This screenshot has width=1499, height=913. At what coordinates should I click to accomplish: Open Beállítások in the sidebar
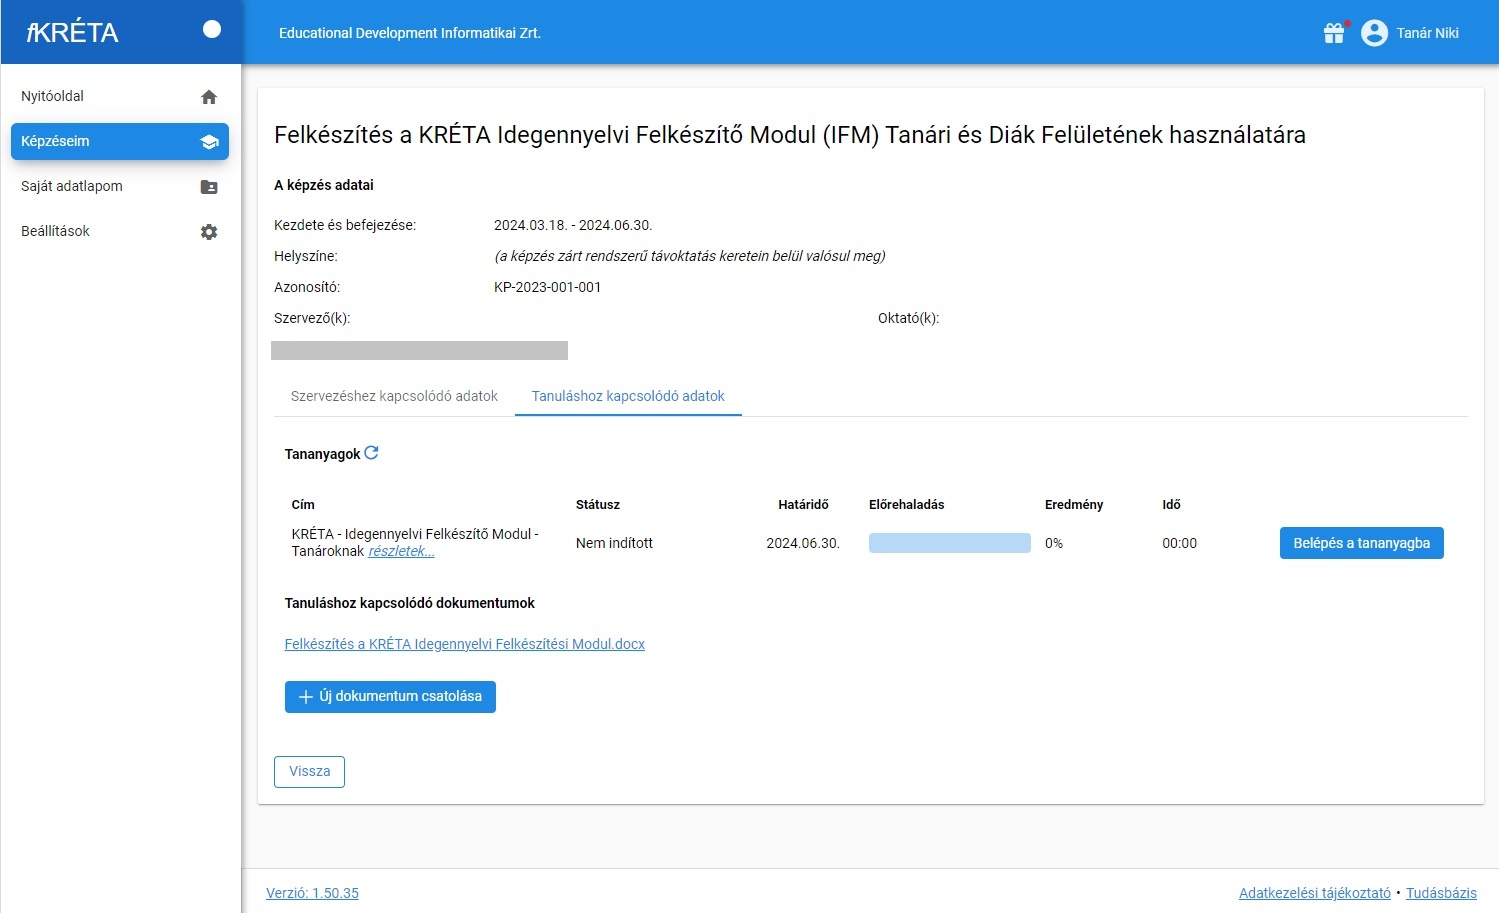pos(120,231)
